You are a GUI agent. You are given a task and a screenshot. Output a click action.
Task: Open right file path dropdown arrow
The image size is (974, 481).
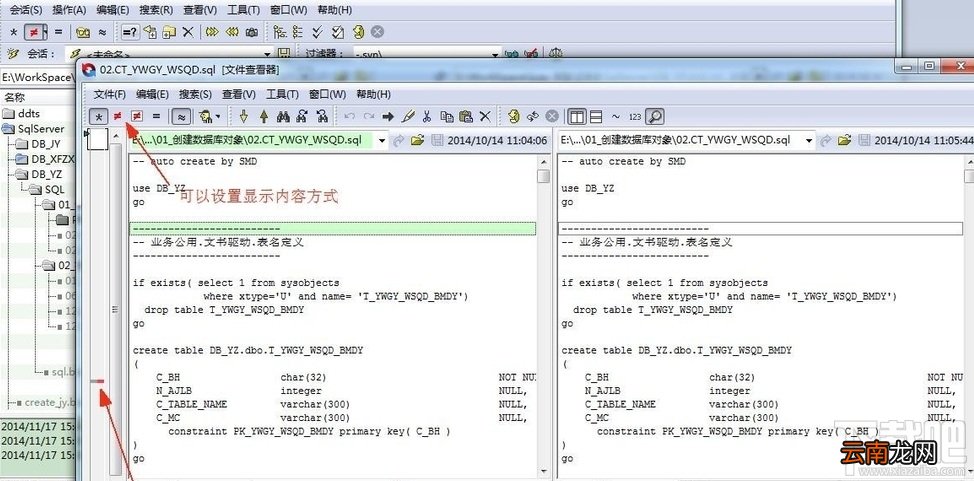809,140
